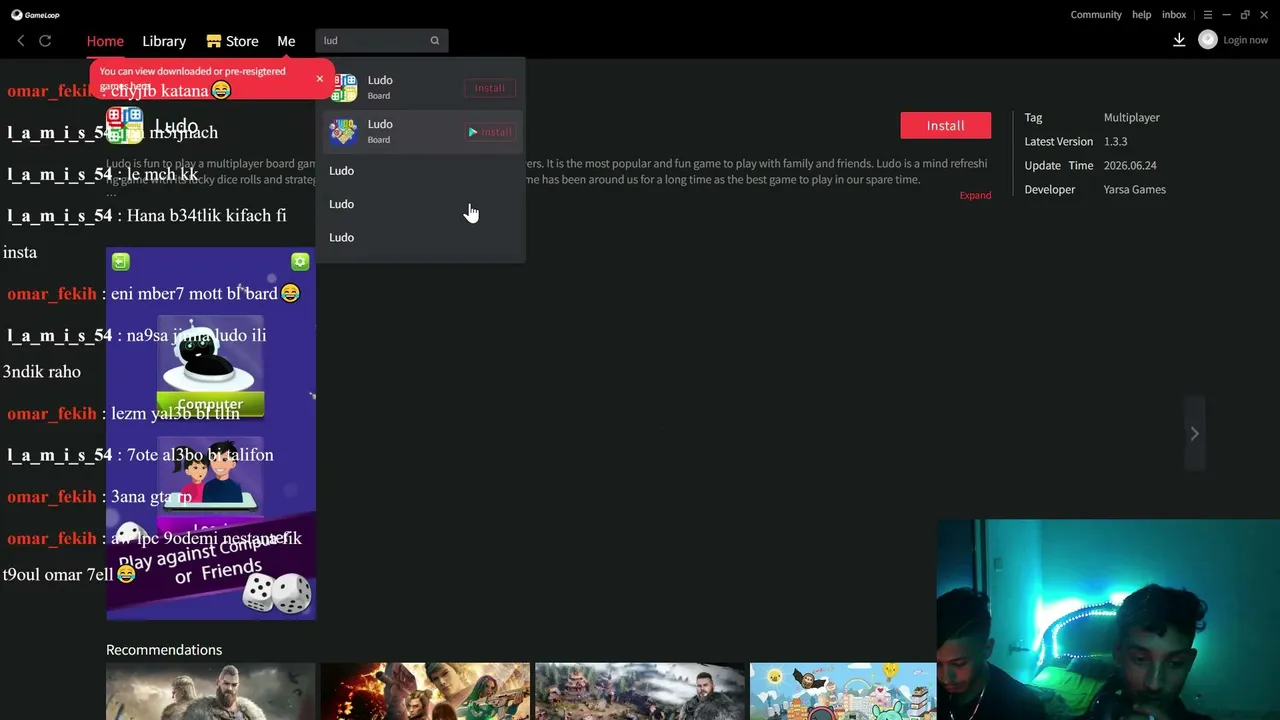Click the search magnifier icon
The width and height of the screenshot is (1280, 720).
click(435, 41)
